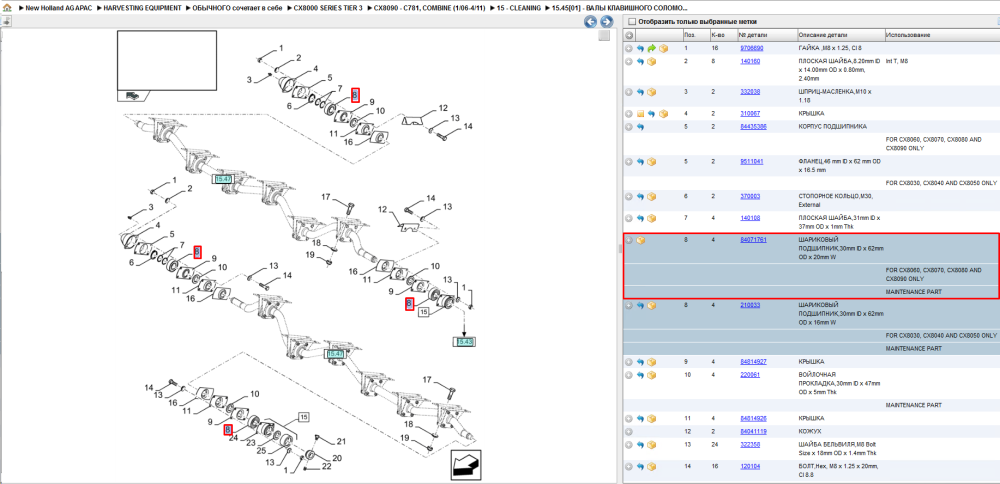Expand row 84071761 with the plus icon
1000x484 pixels.
pos(629,240)
